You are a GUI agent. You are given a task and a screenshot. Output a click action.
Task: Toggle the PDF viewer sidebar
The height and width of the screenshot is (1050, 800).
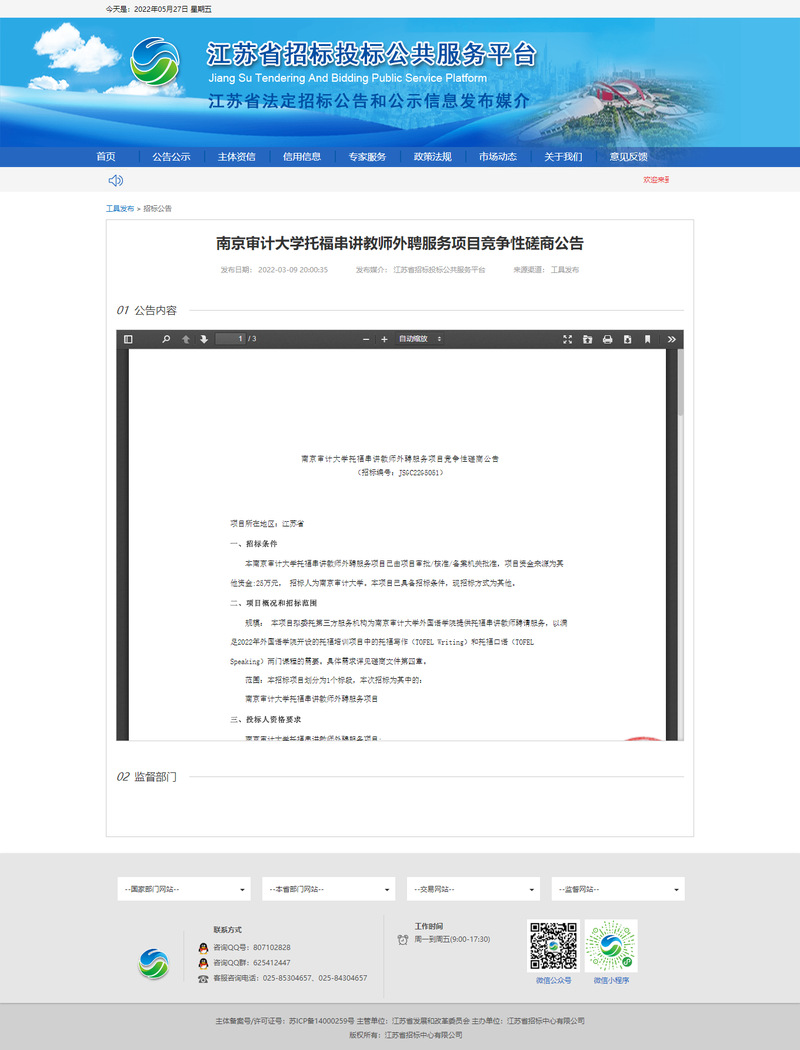point(128,339)
